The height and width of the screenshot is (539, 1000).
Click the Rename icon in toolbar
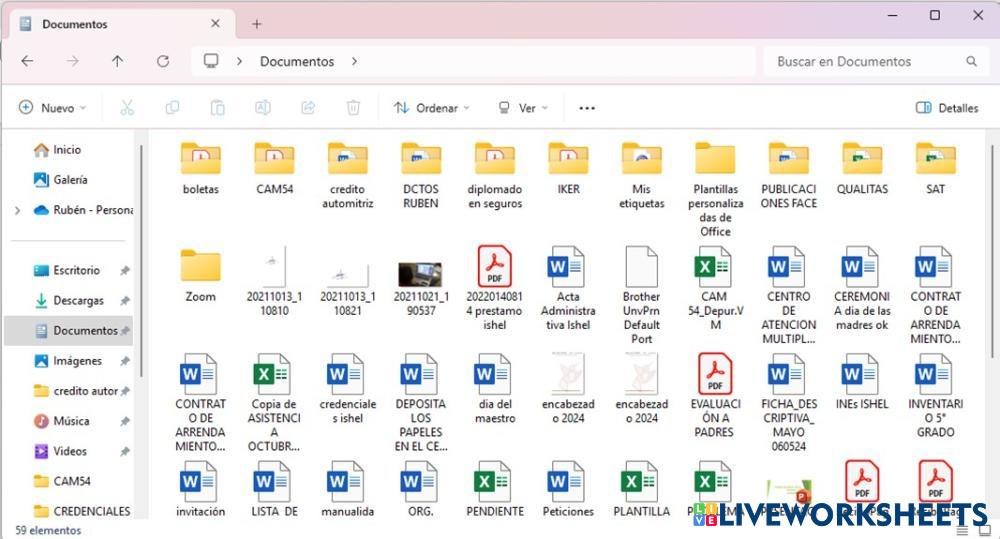coord(262,108)
